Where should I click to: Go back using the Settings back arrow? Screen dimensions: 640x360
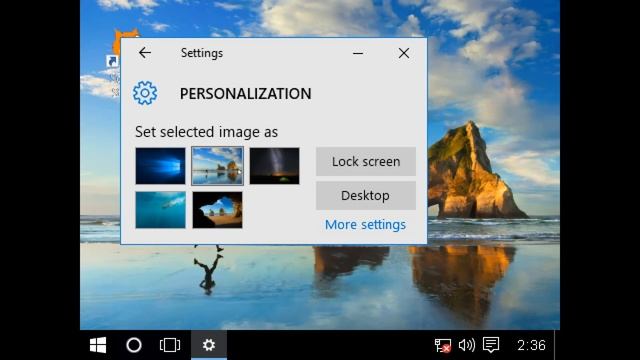point(144,53)
